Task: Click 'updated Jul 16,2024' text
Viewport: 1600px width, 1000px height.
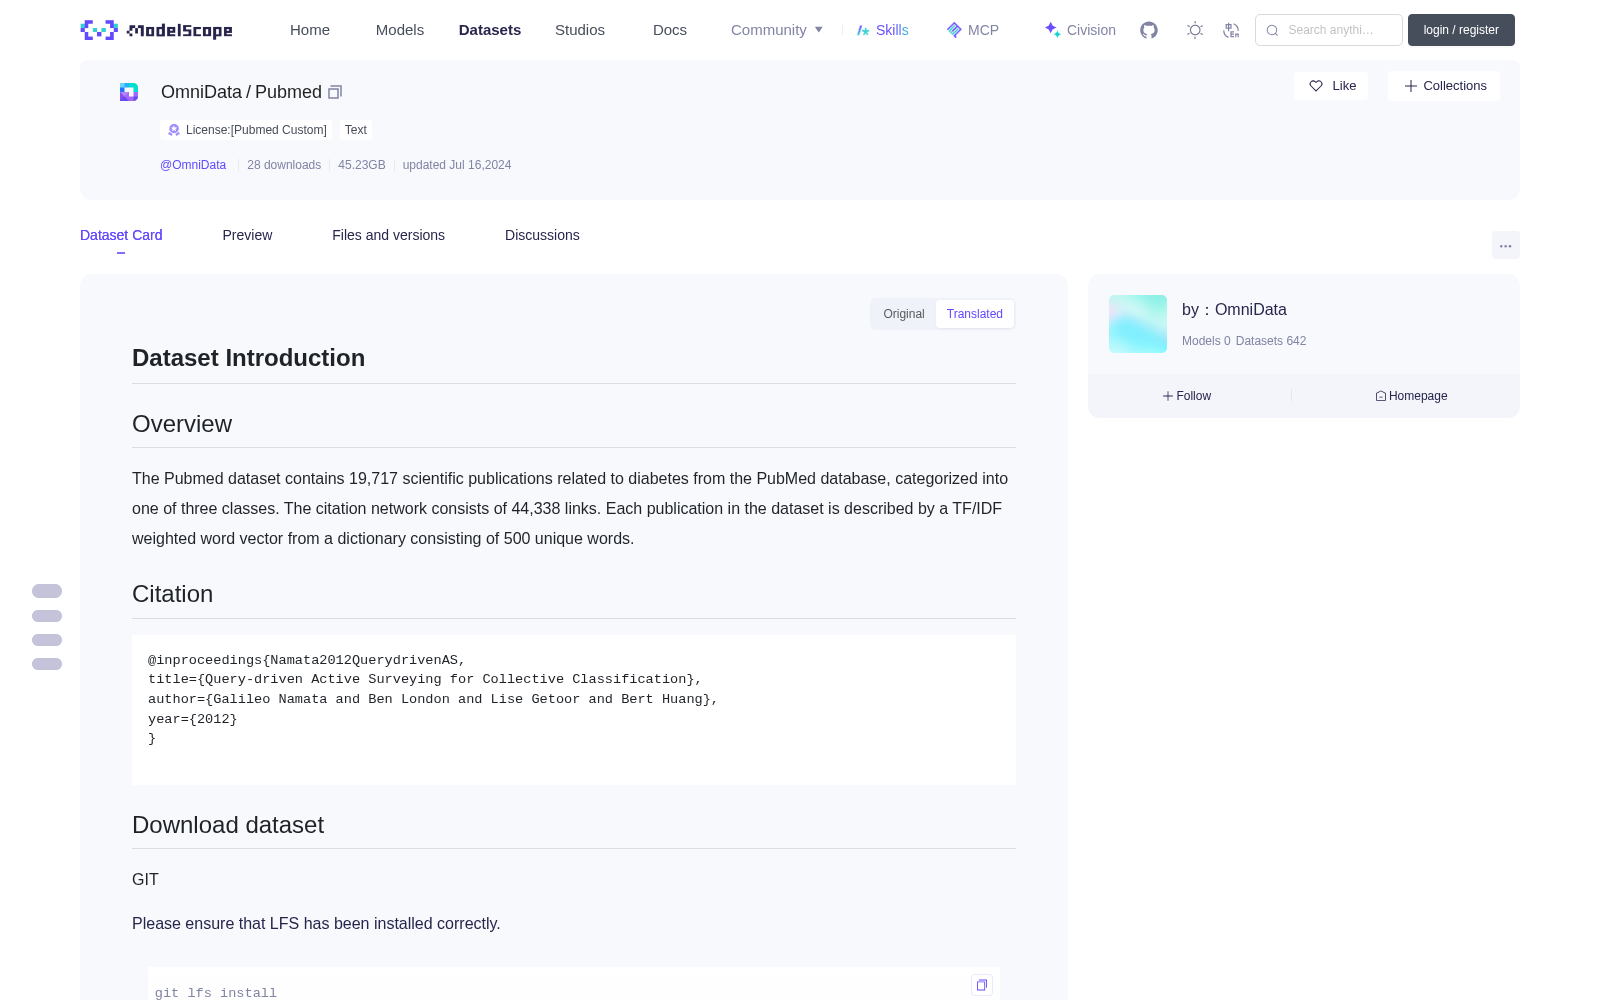Action: (x=457, y=165)
